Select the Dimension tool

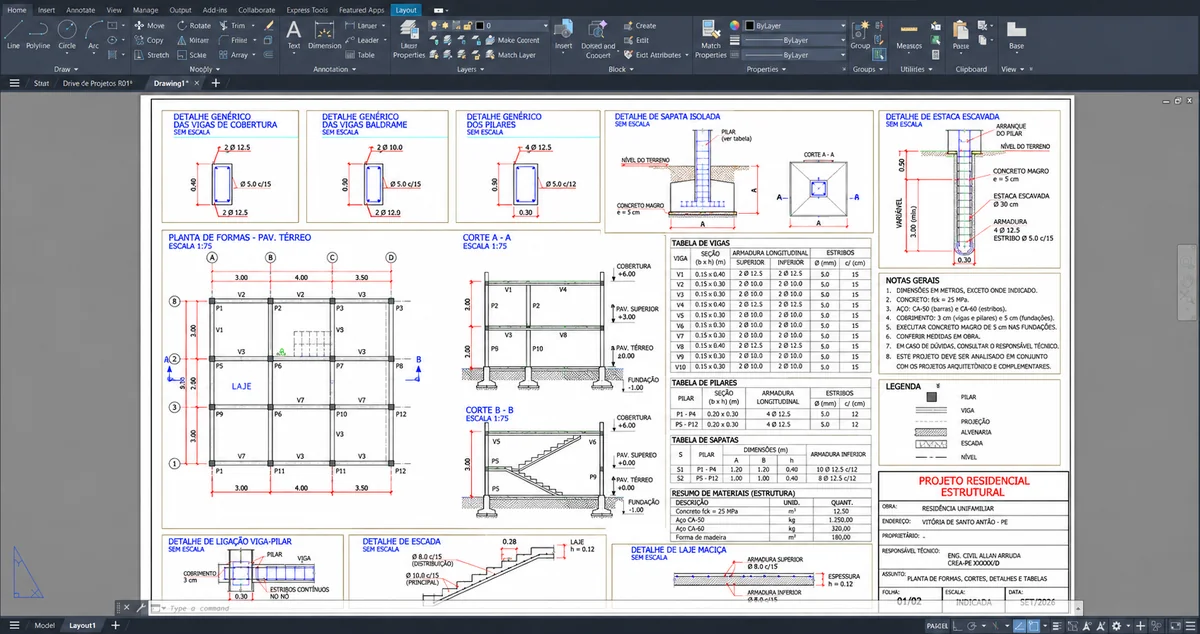[324, 34]
